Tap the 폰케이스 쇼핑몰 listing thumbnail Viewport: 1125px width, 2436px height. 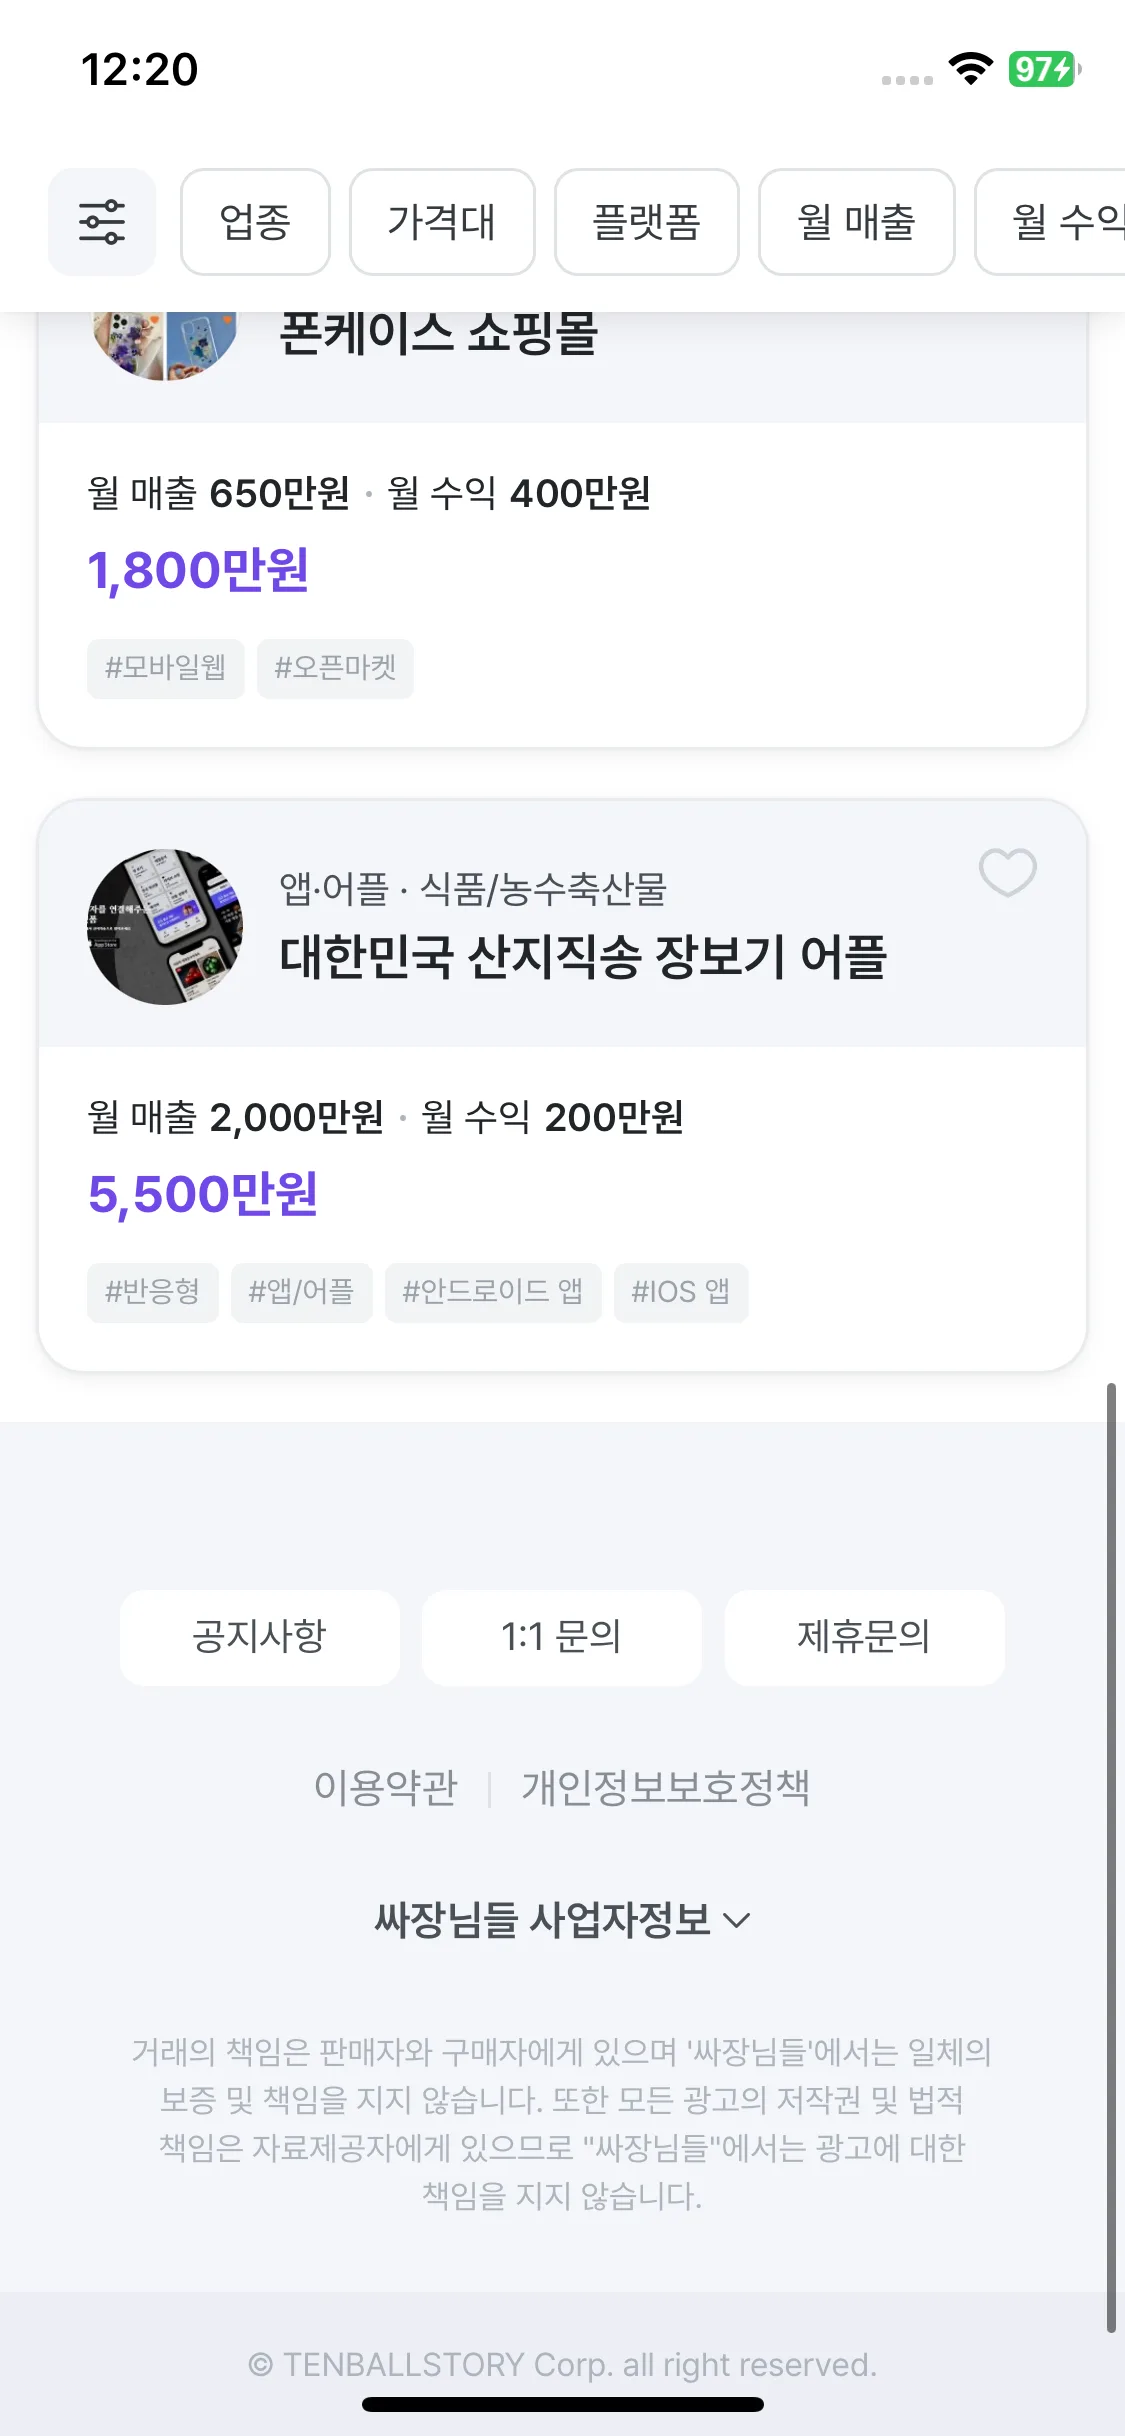point(165,343)
